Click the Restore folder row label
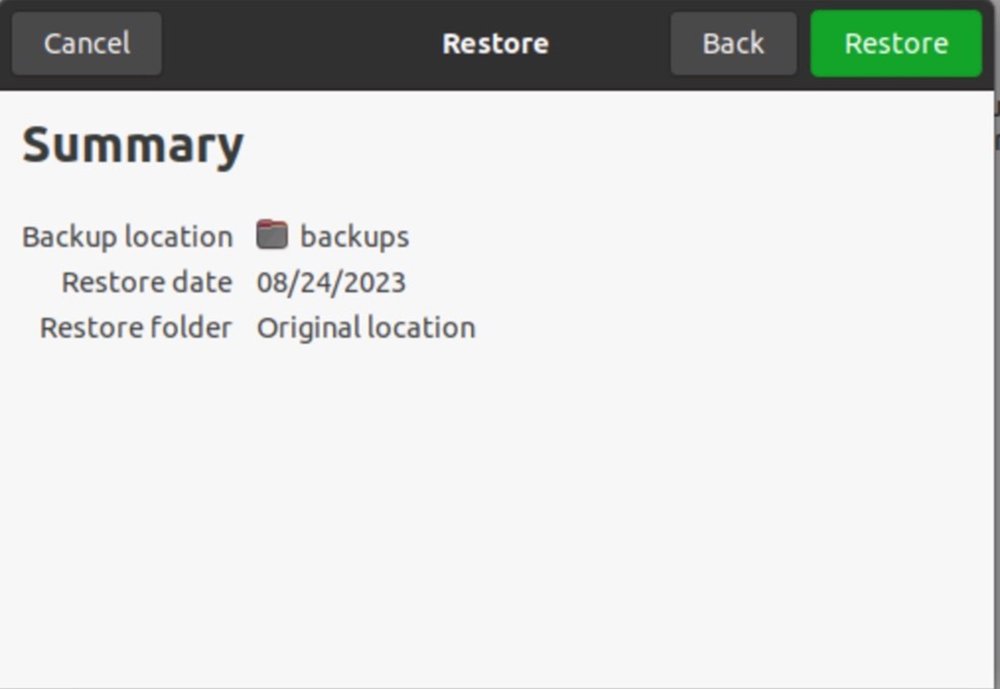Image resolution: width=1000 pixels, height=689 pixels. click(x=135, y=327)
